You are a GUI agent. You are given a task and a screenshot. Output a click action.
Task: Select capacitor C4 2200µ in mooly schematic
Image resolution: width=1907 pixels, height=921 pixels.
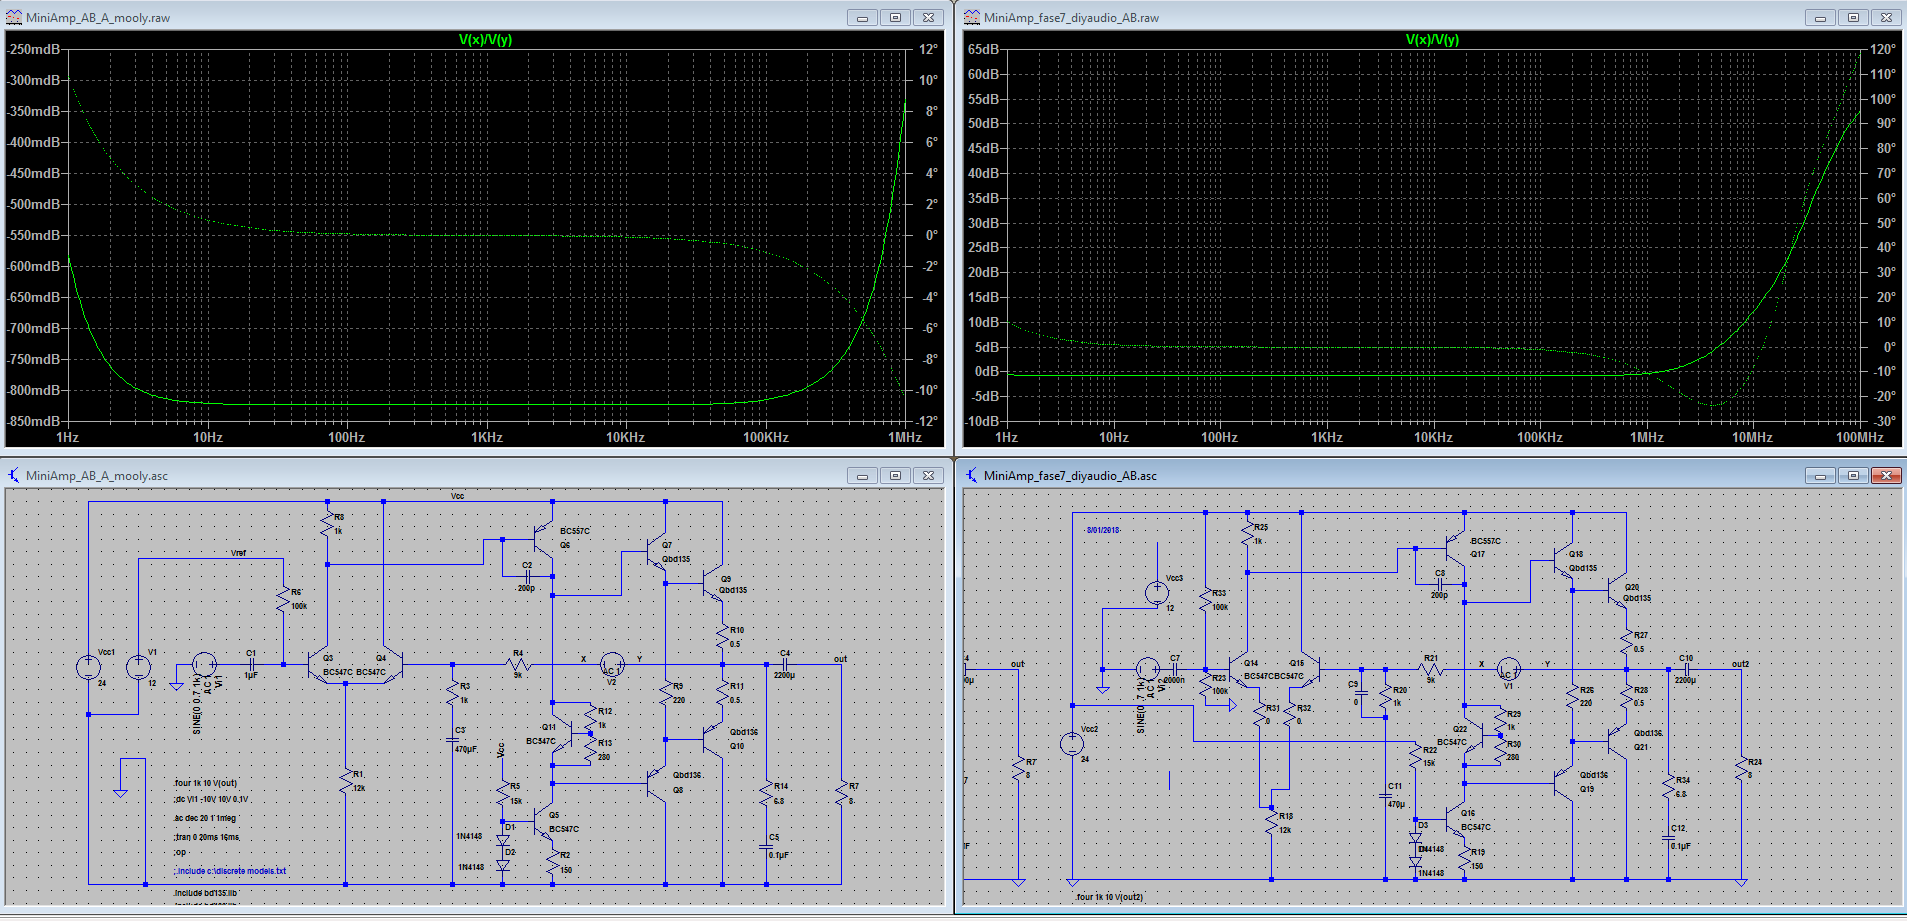tap(785, 664)
